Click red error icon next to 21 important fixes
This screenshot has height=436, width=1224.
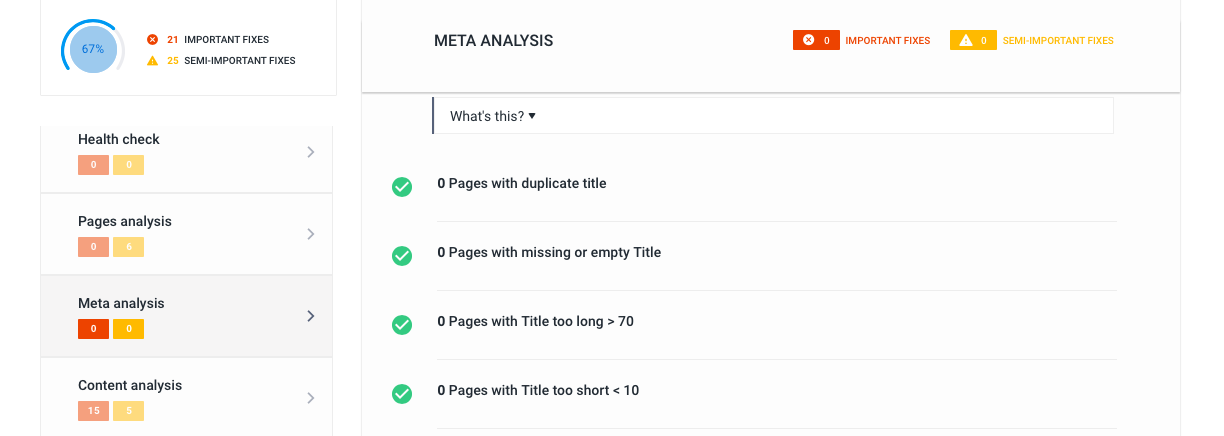pyautogui.click(x=152, y=40)
